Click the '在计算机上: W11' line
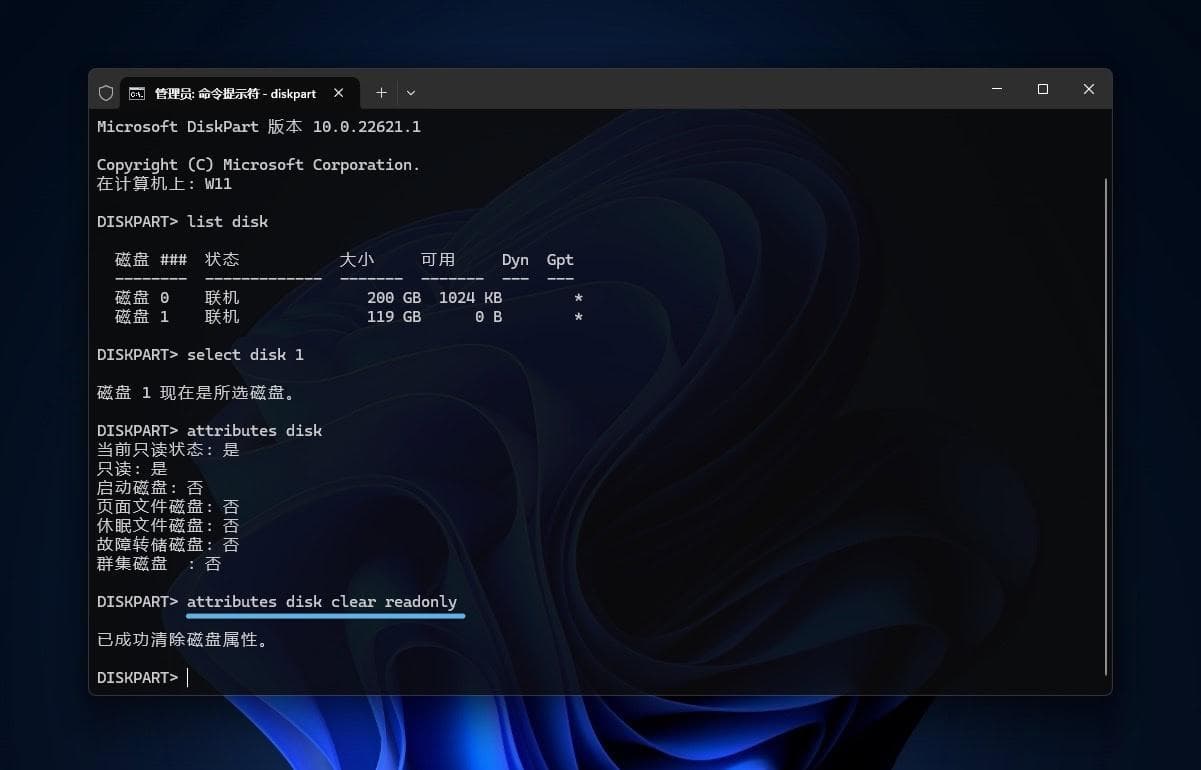The width and height of the screenshot is (1201, 770). pos(165,184)
